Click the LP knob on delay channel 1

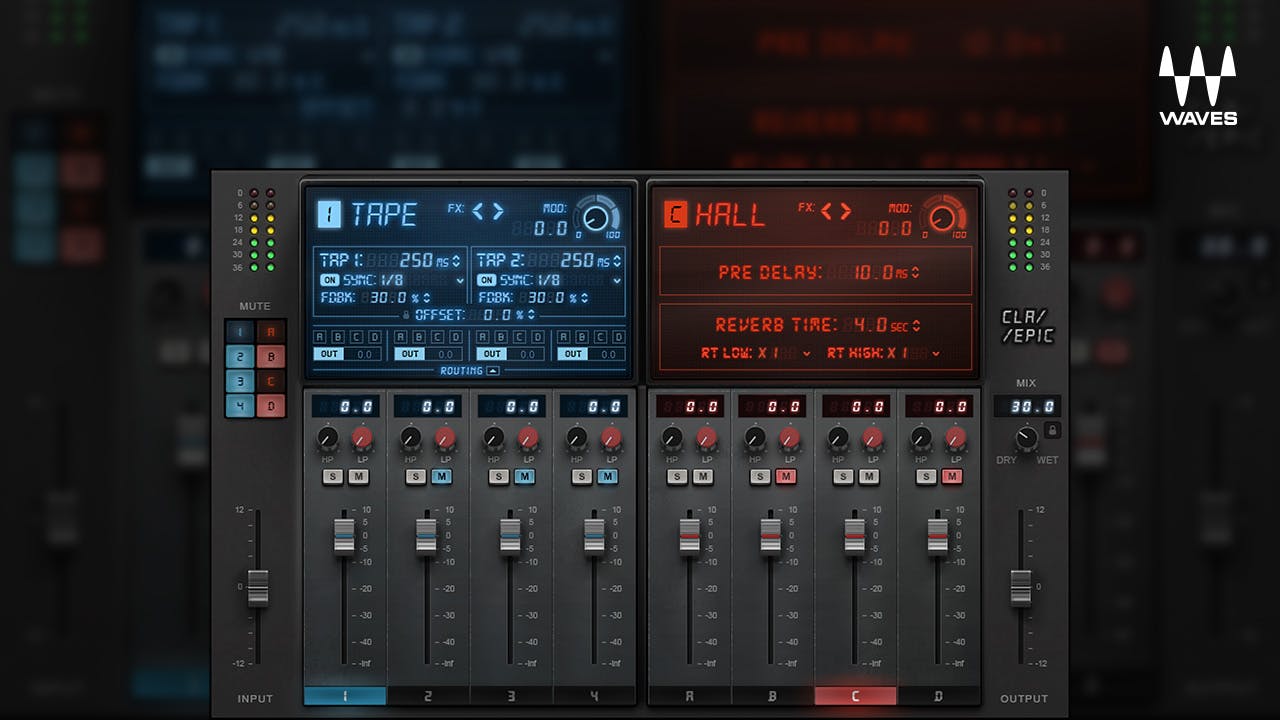(x=362, y=437)
